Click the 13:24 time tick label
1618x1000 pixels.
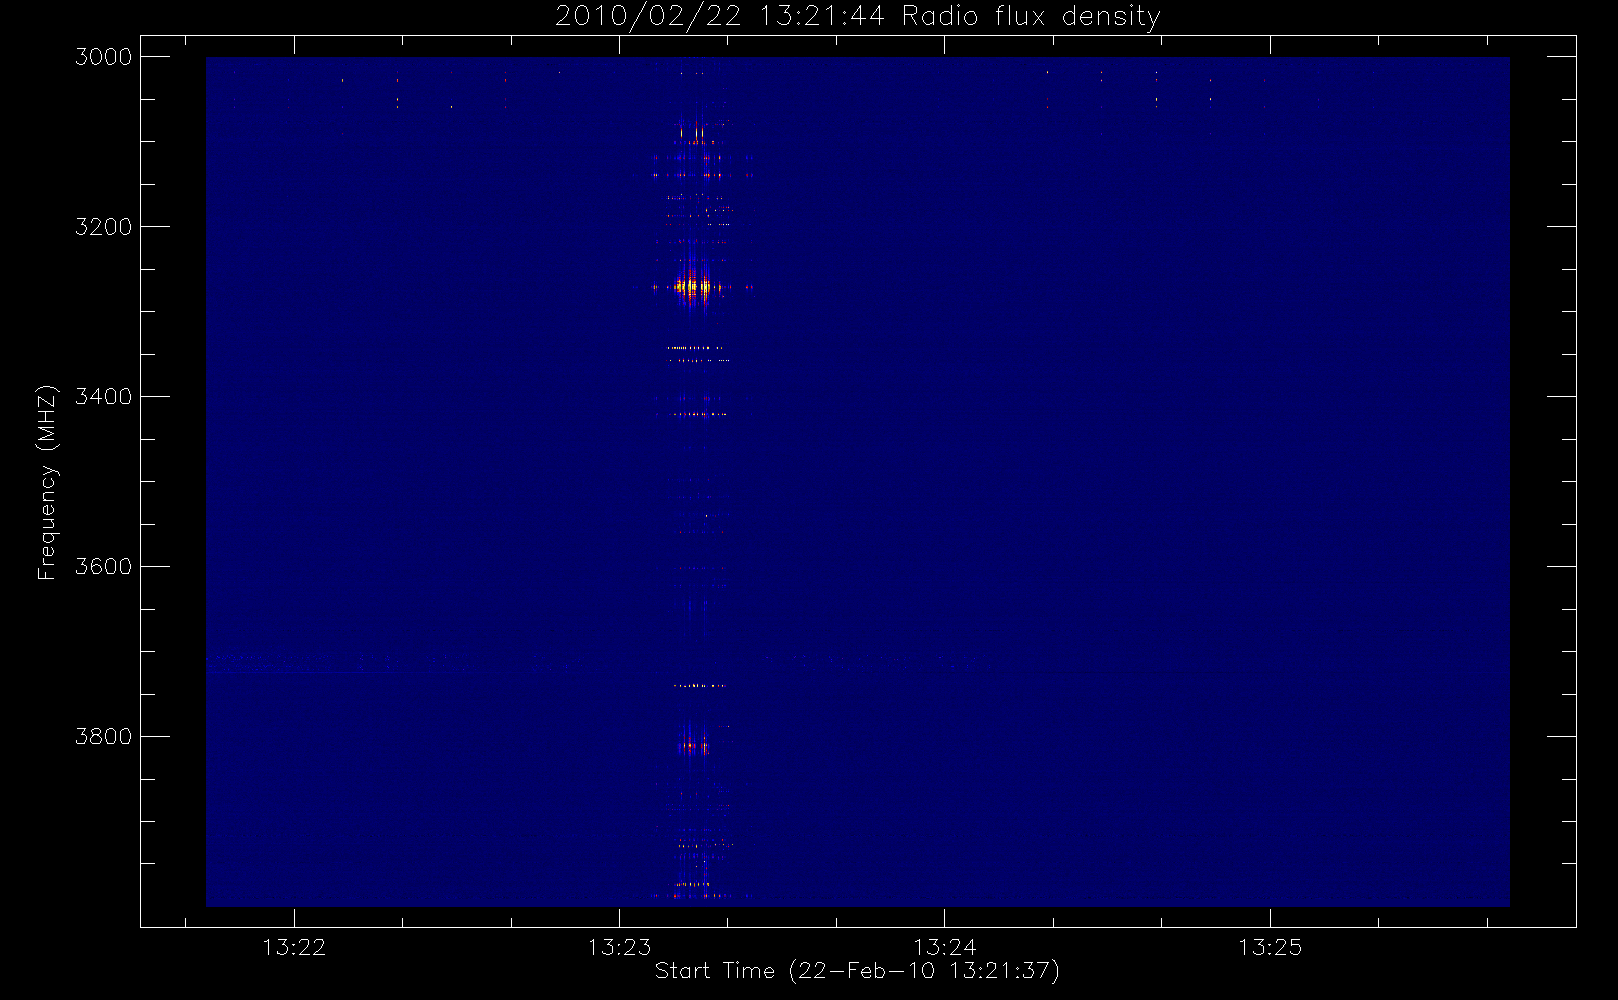944,947
